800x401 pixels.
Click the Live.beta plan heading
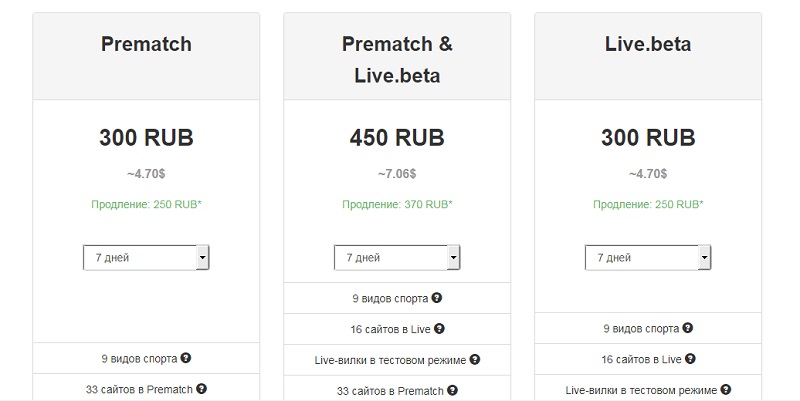pos(648,44)
